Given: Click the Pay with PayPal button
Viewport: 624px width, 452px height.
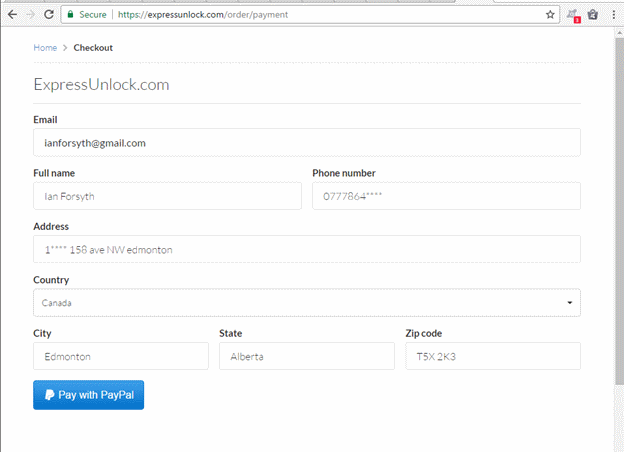Looking at the screenshot, I should click(x=89, y=395).
